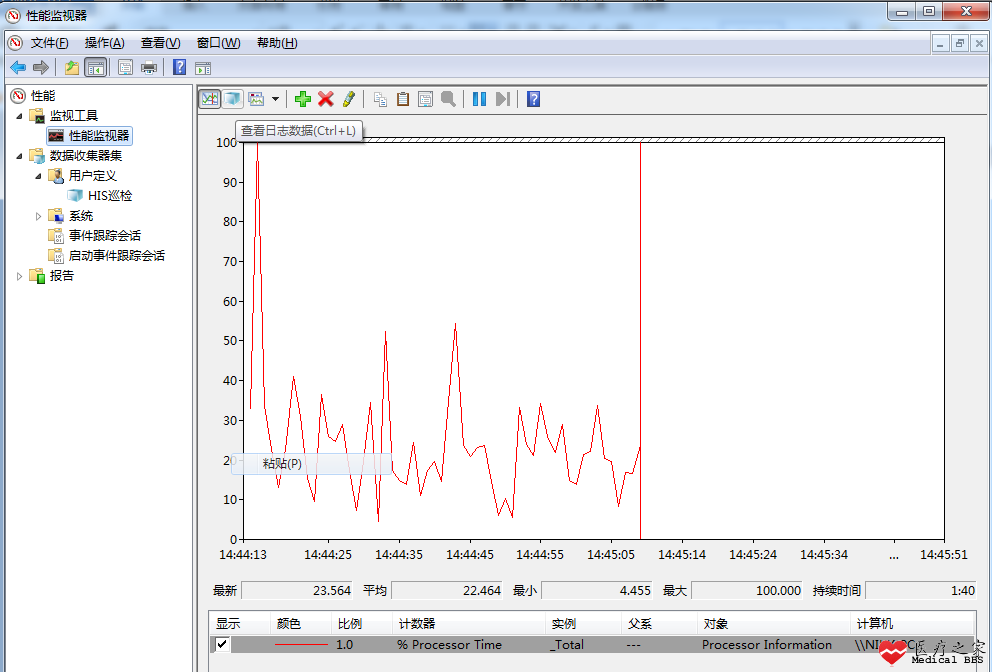Click the Paste counter list clipboard icon
Viewport: 992px width, 672px height.
pyautogui.click(x=403, y=99)
